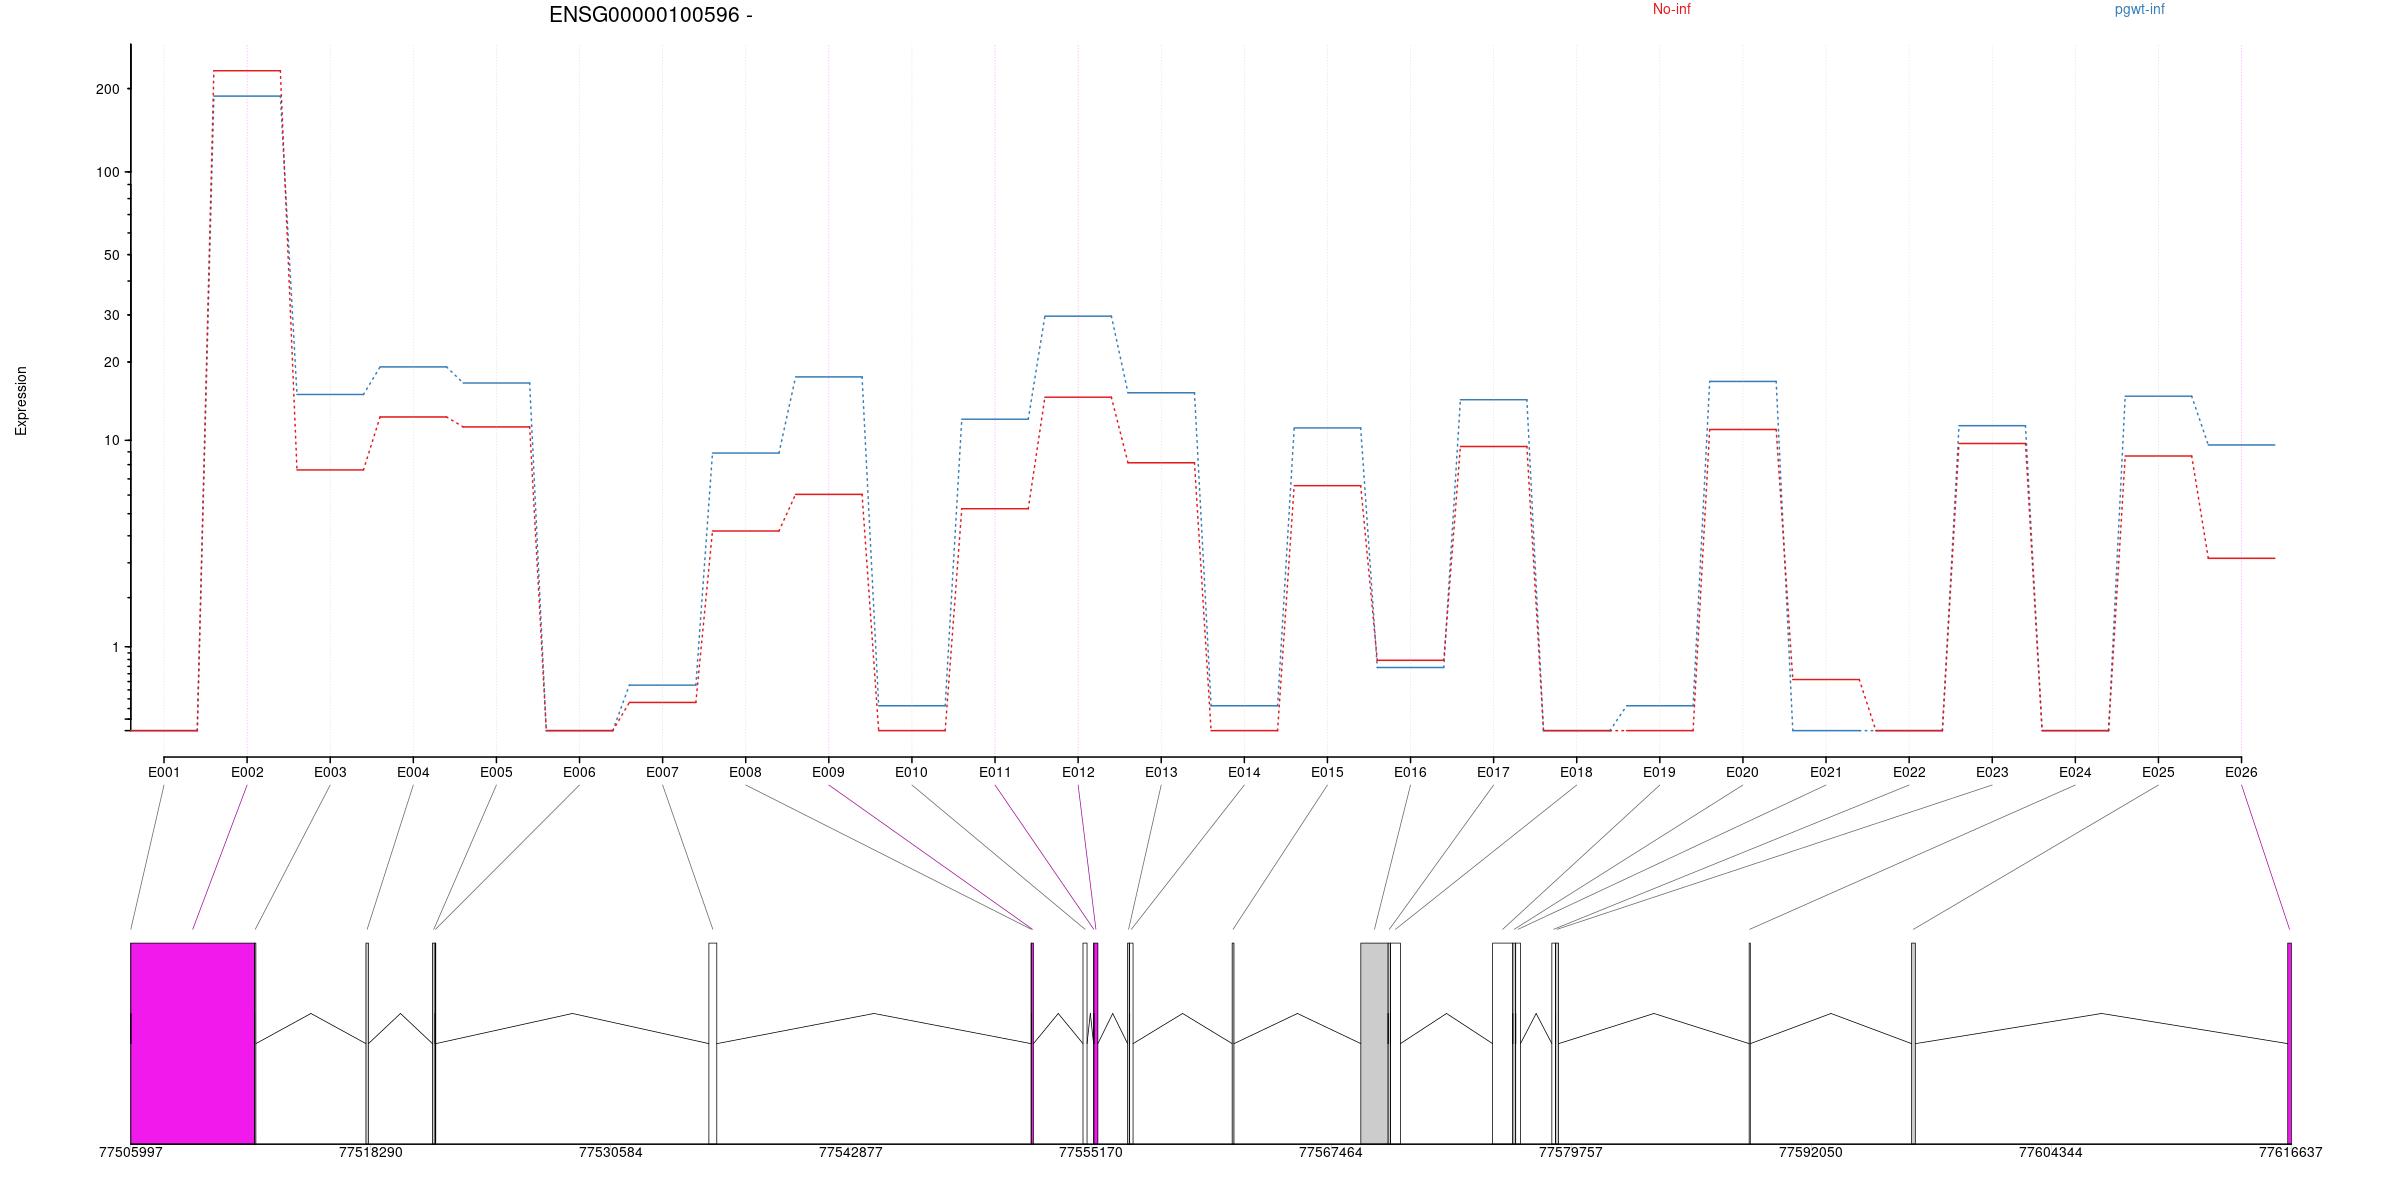Image resolution: width=2400 pixels, height=1200 pixels.
Task: Click the E016 exon axis label
Action: [1410, 772]
